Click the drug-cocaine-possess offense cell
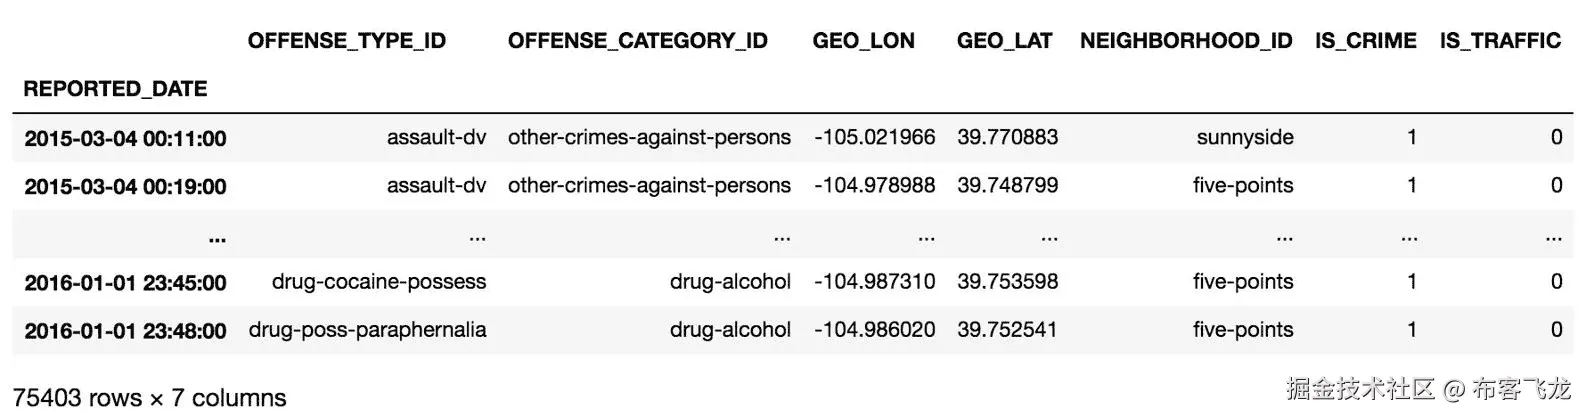 [378, 282]
